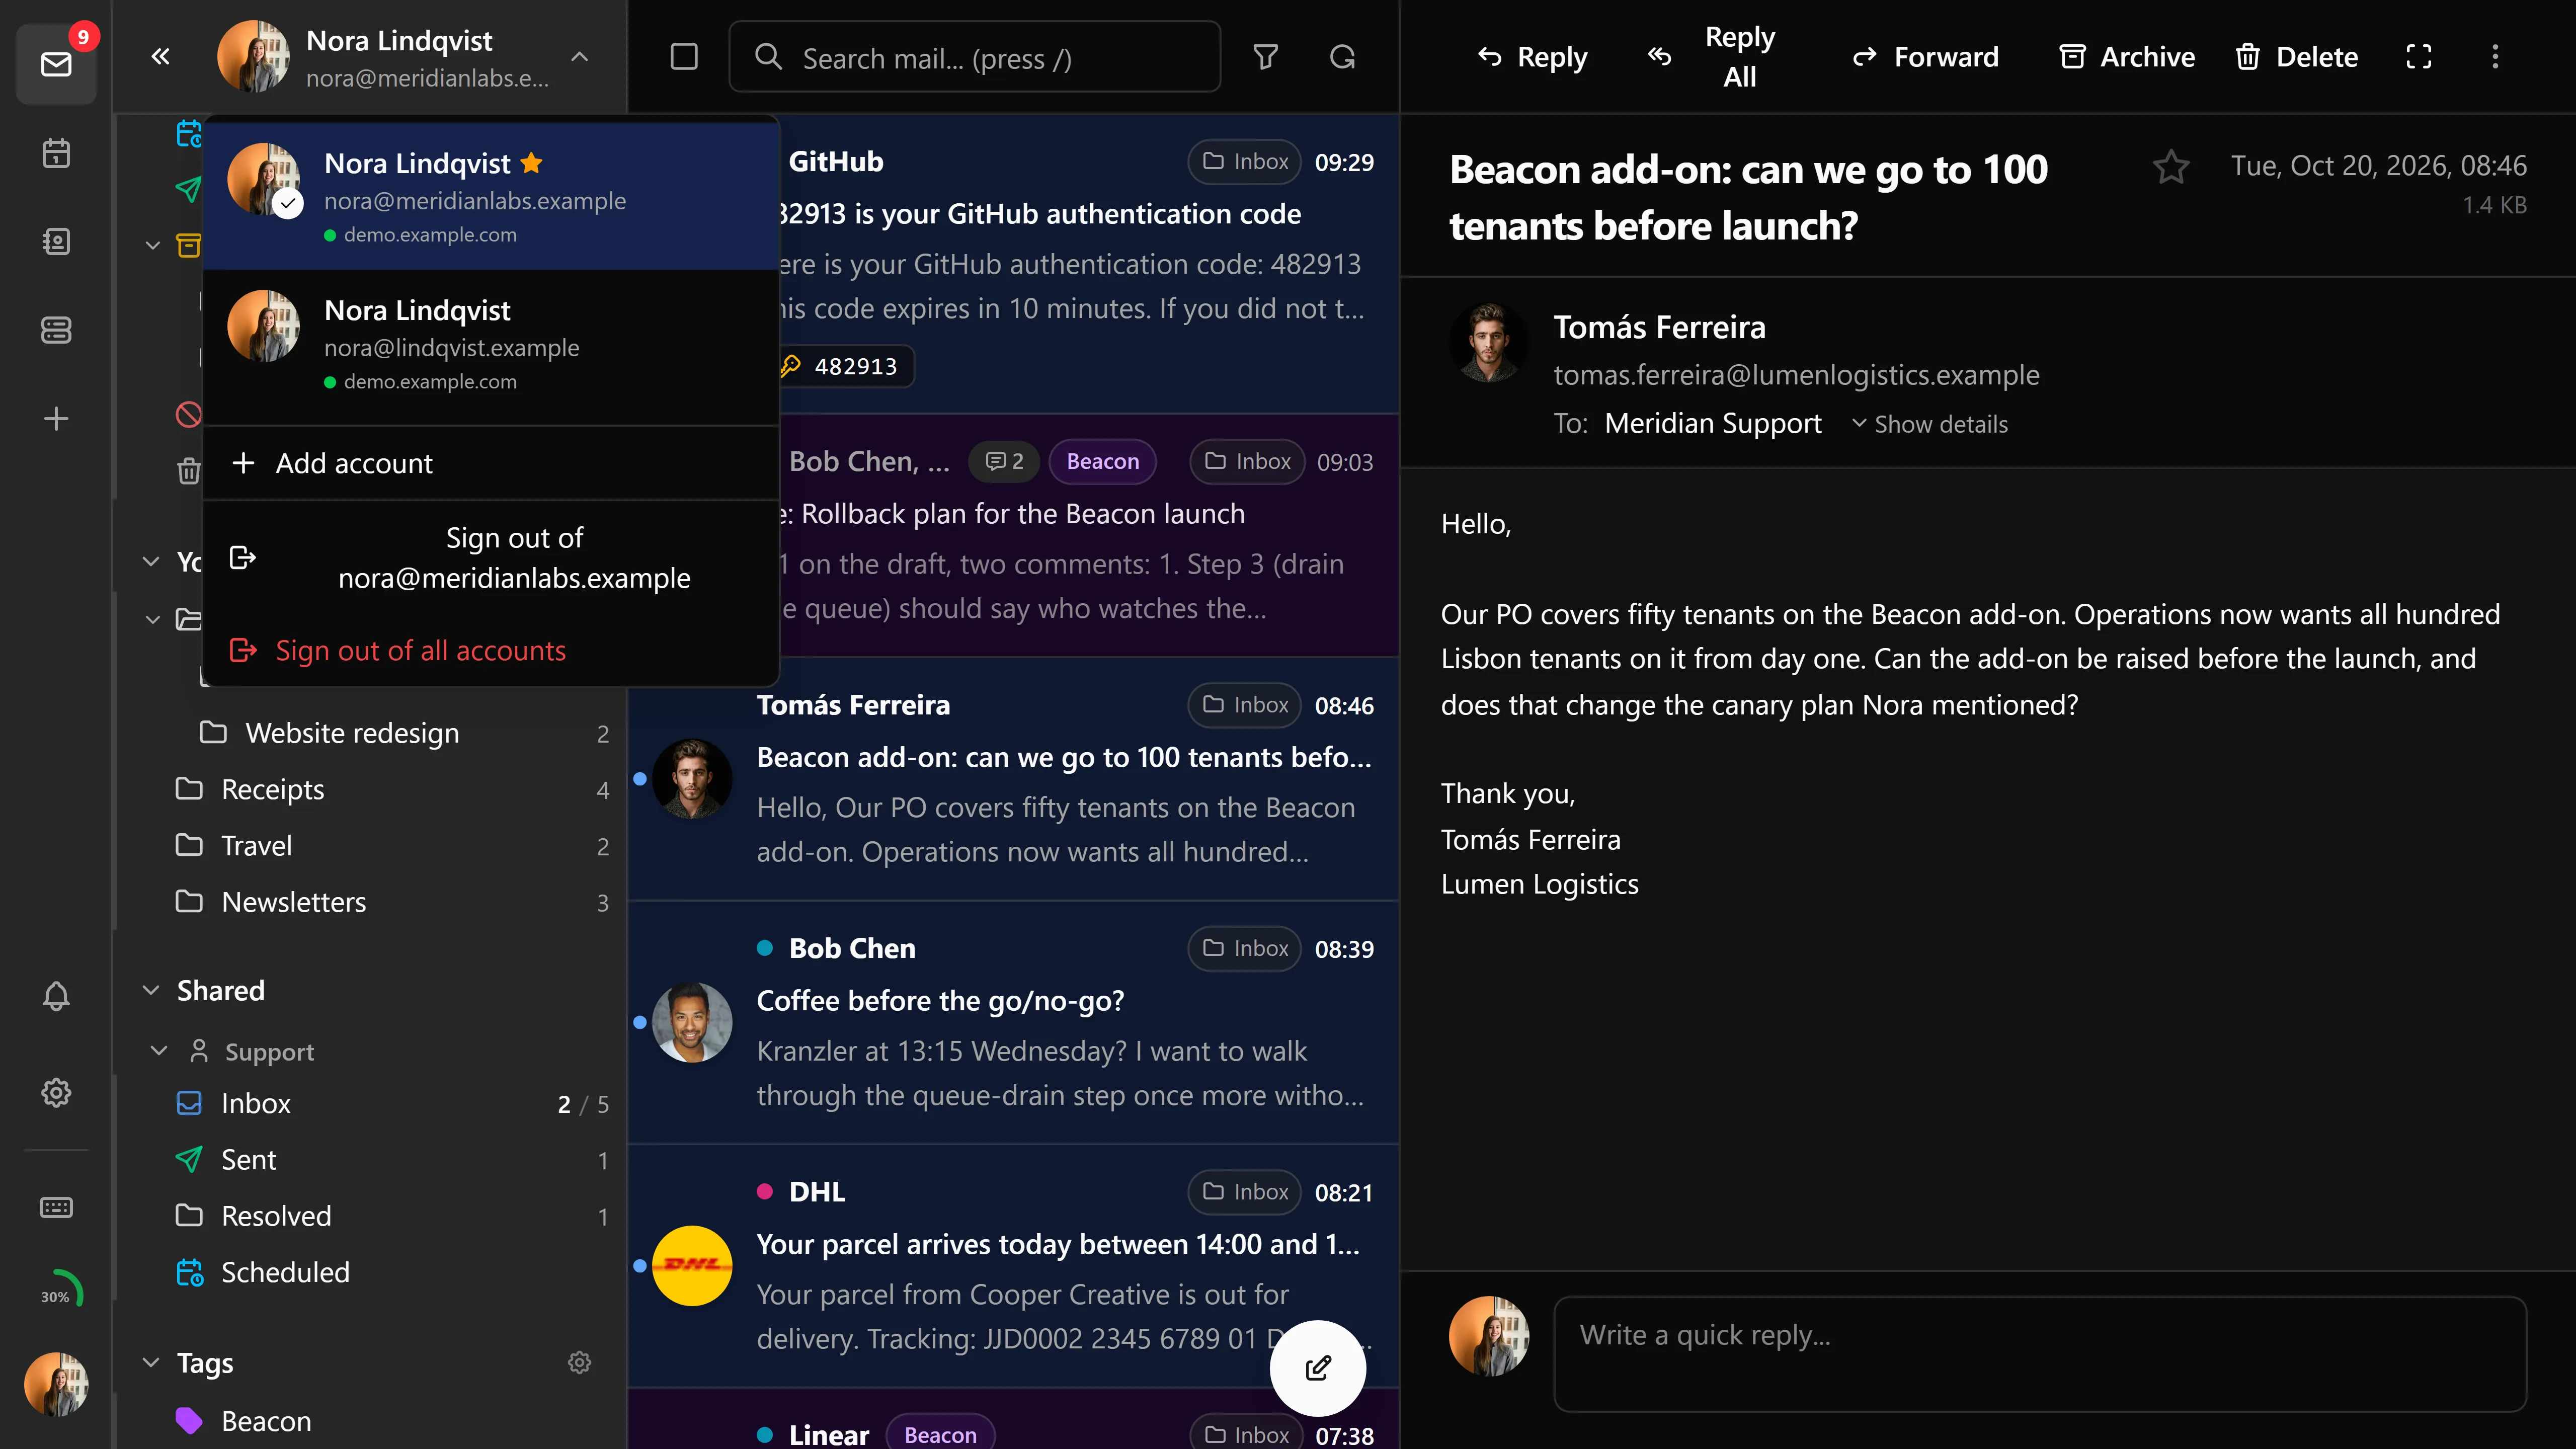Select the purple Beacon tag
Viewport: 2576px width, 1449px height.
point(266,1421)
